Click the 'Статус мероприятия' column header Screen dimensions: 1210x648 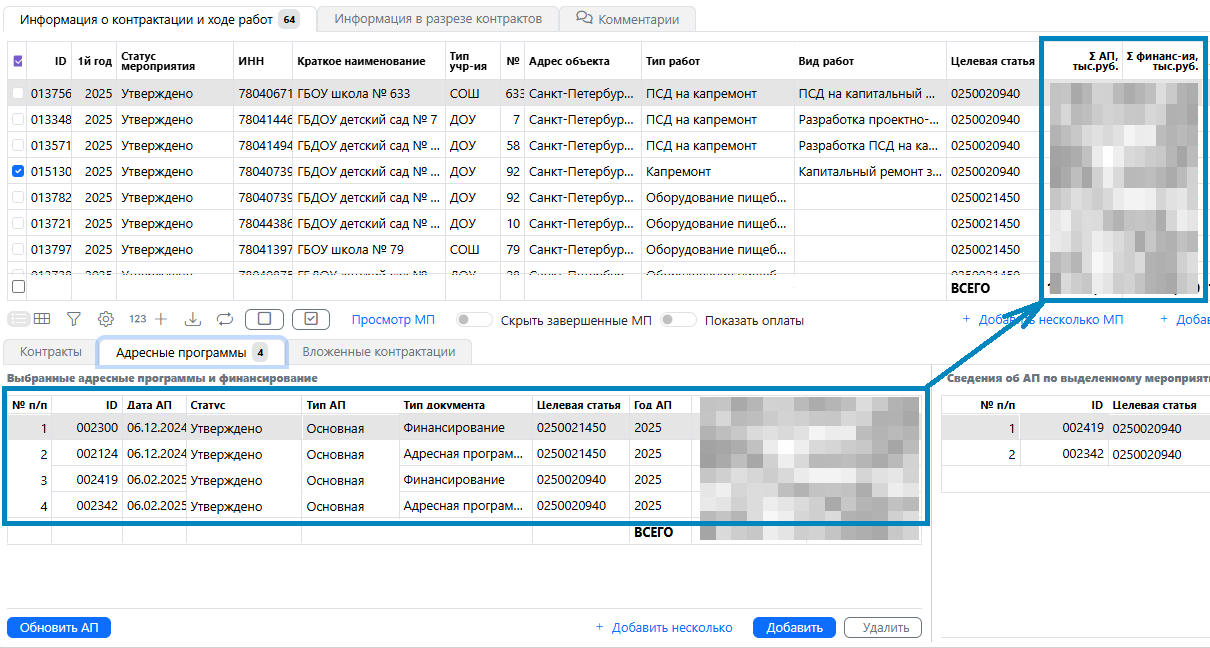click(153, 61)
